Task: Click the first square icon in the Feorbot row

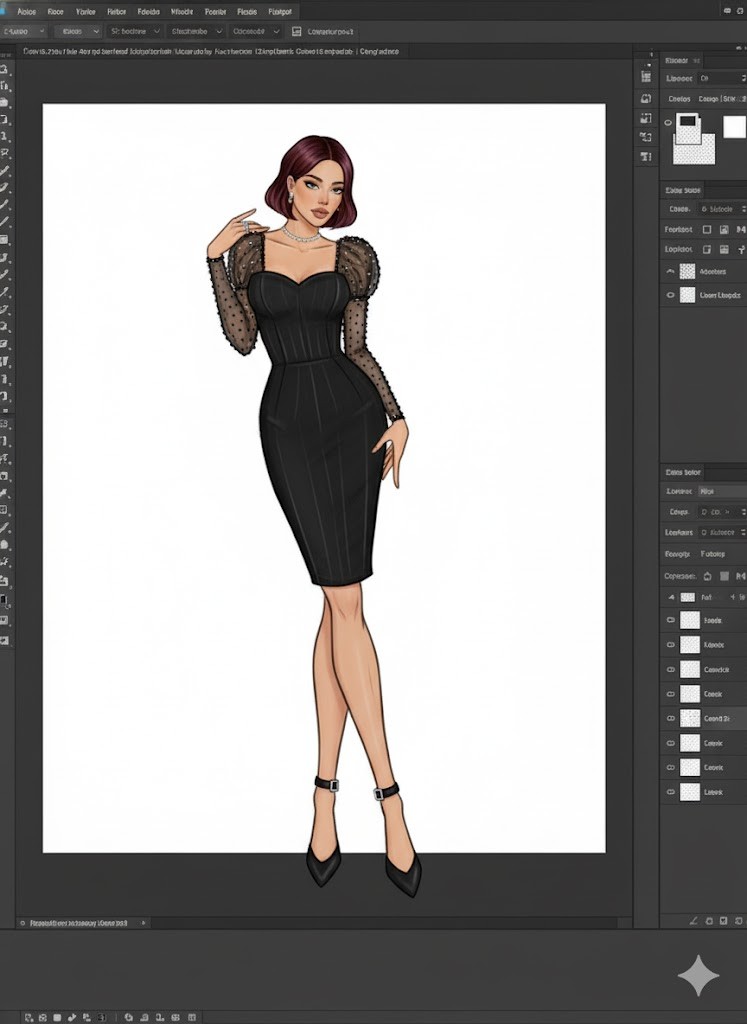Action: (x=707, y=229)
